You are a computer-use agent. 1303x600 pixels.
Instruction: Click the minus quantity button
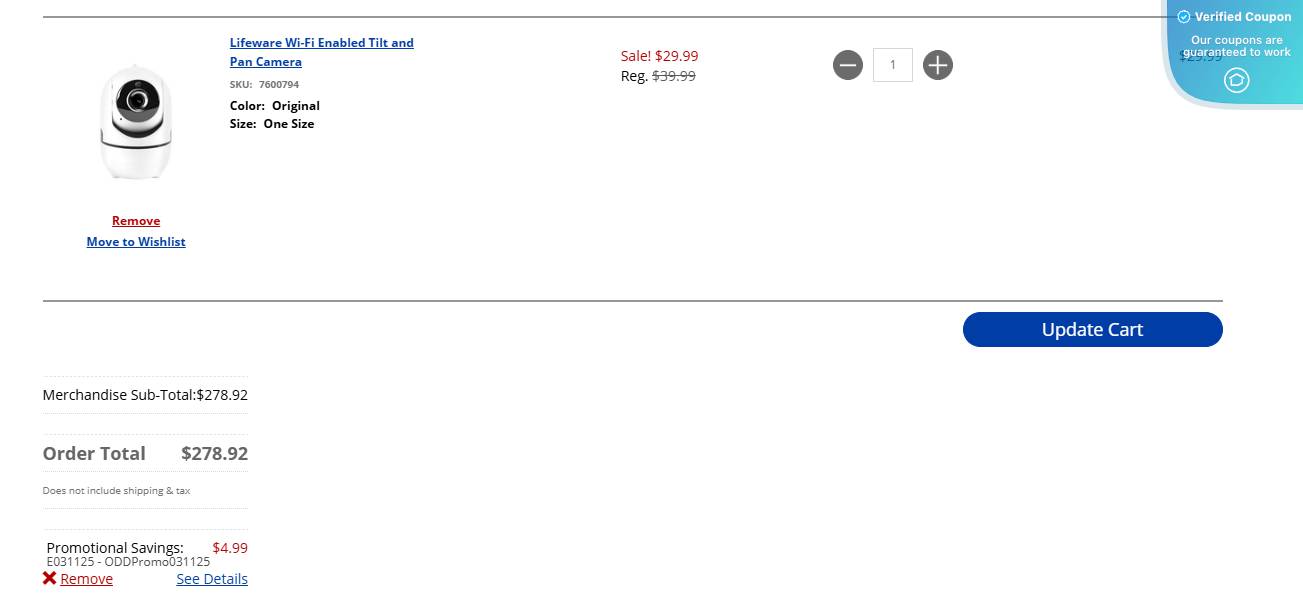(x=847, y=66)
